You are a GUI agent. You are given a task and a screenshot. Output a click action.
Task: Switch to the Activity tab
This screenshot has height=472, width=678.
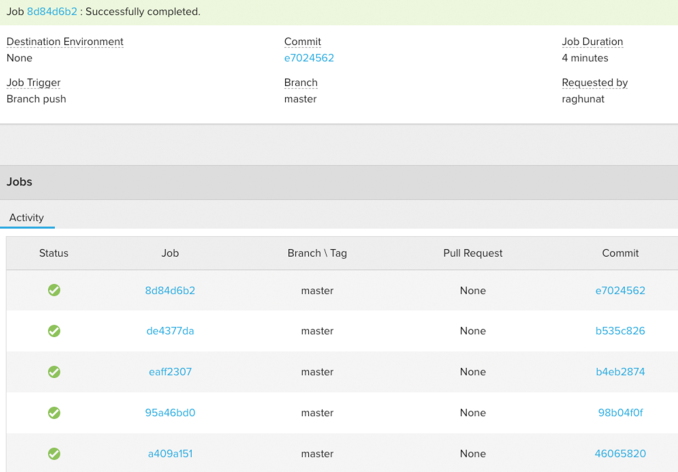[27, 218]
